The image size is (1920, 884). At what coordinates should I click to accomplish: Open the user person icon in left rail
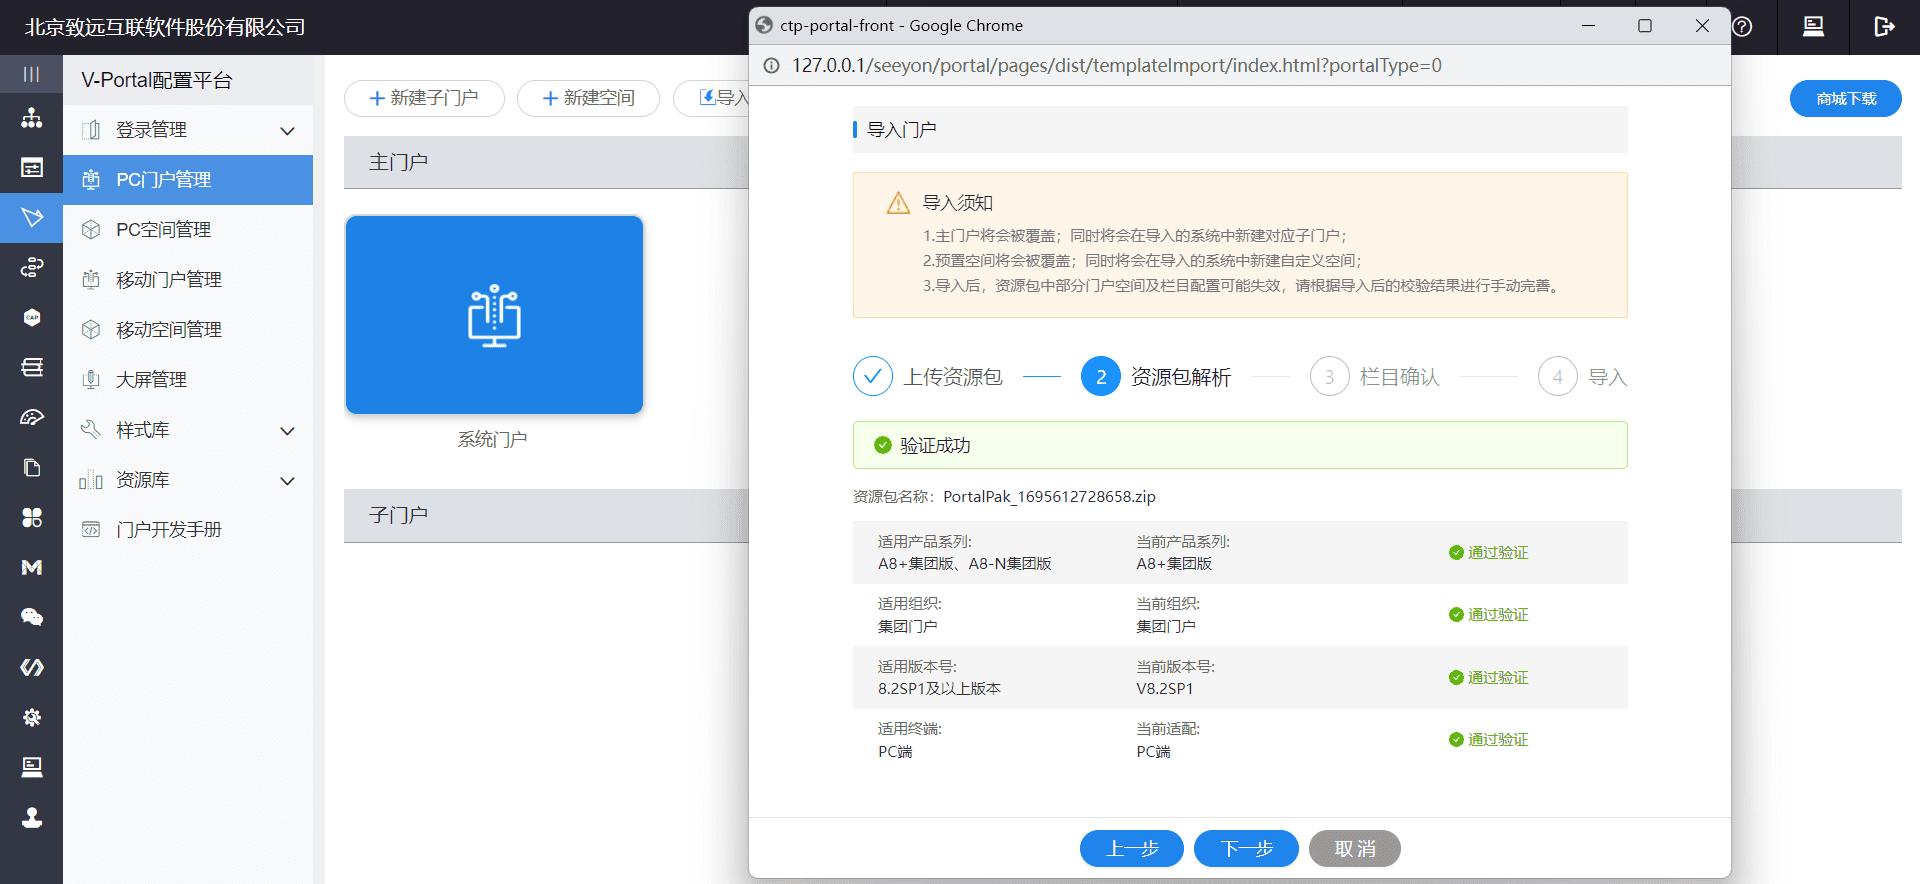32,817
